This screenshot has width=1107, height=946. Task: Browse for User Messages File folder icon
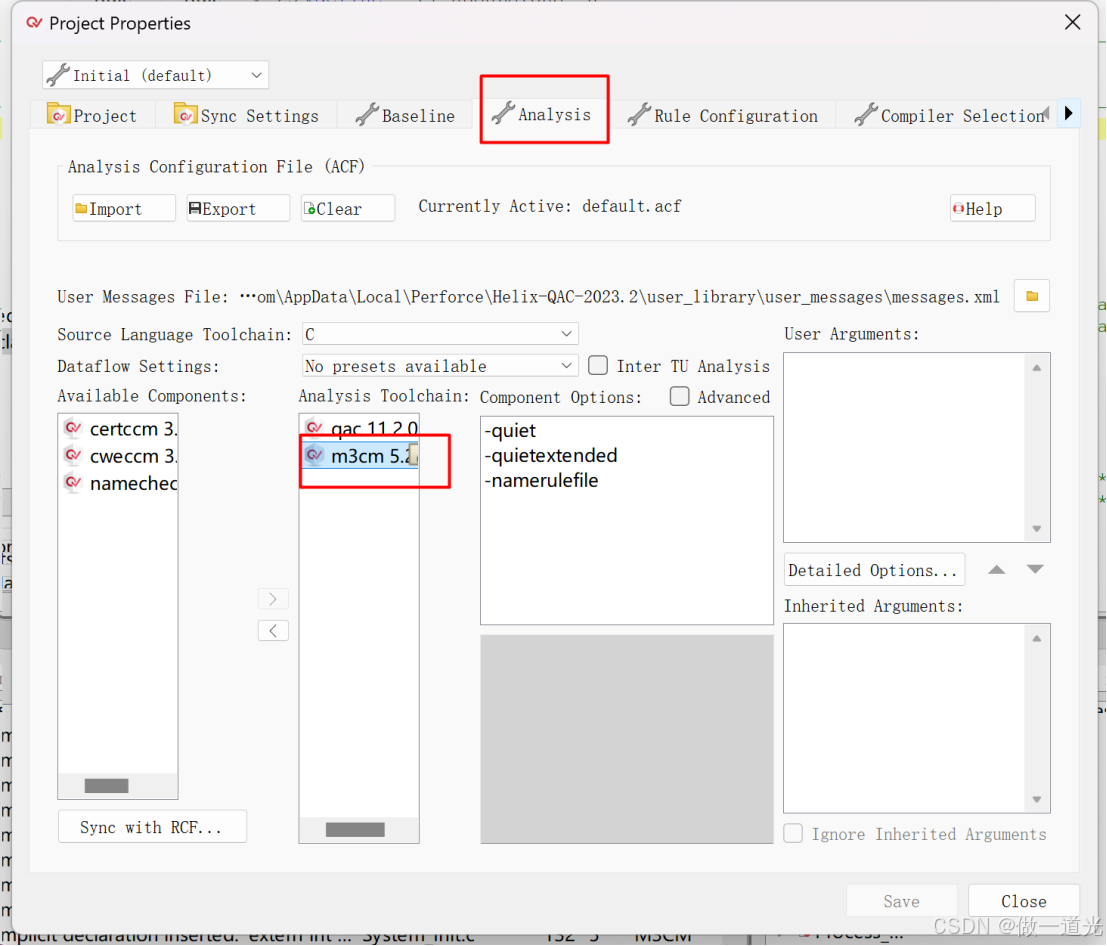click(x=1031, y=296)
